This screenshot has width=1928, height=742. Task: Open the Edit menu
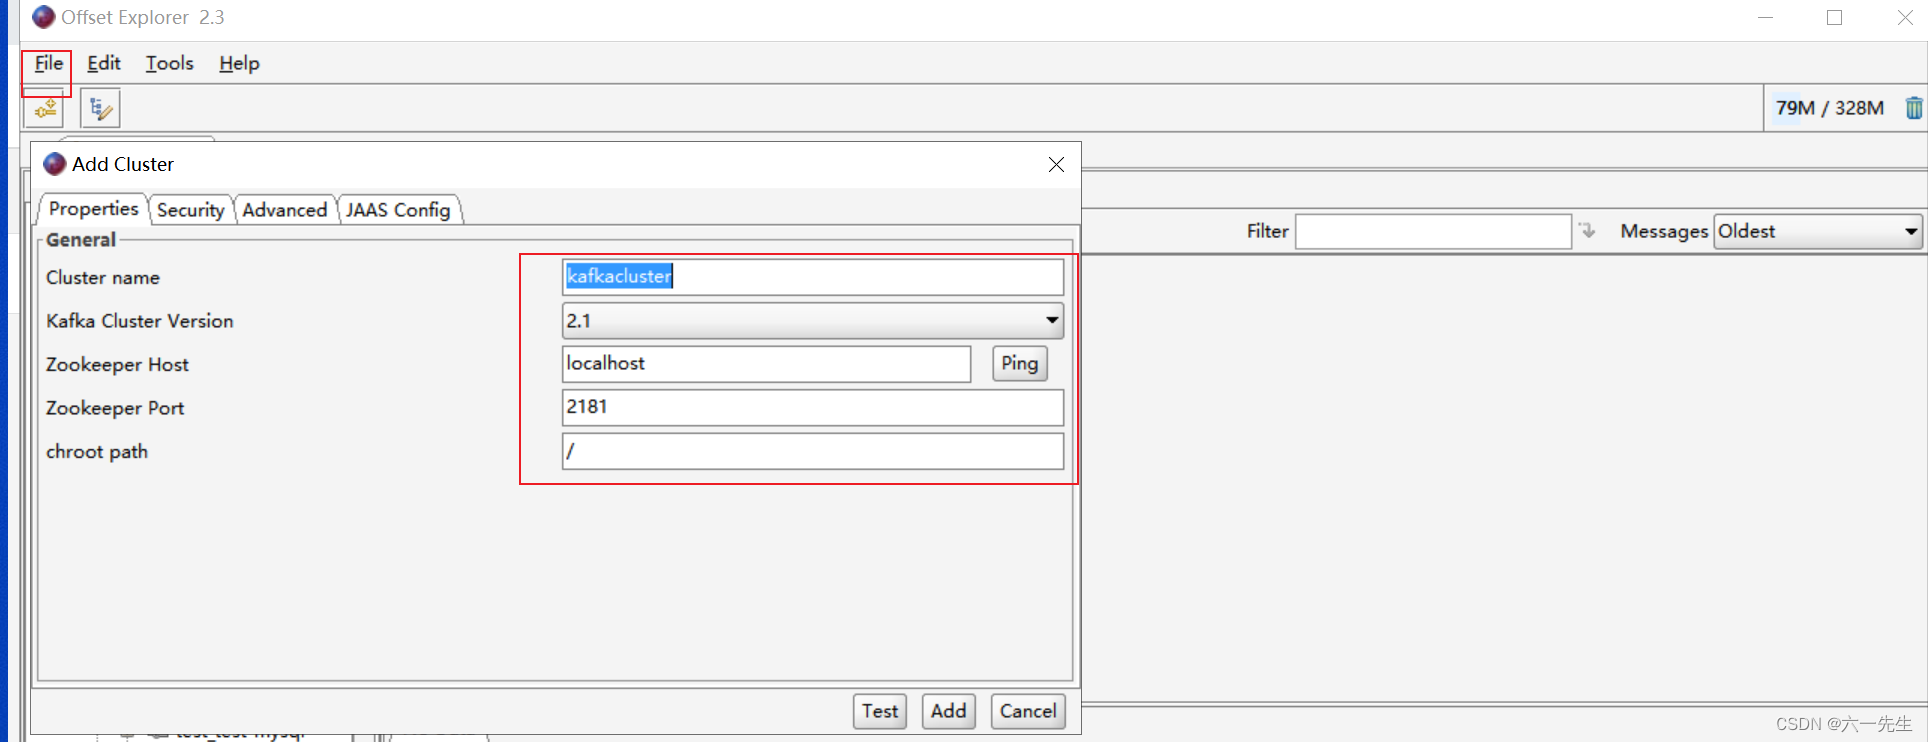tap(104, 63)
